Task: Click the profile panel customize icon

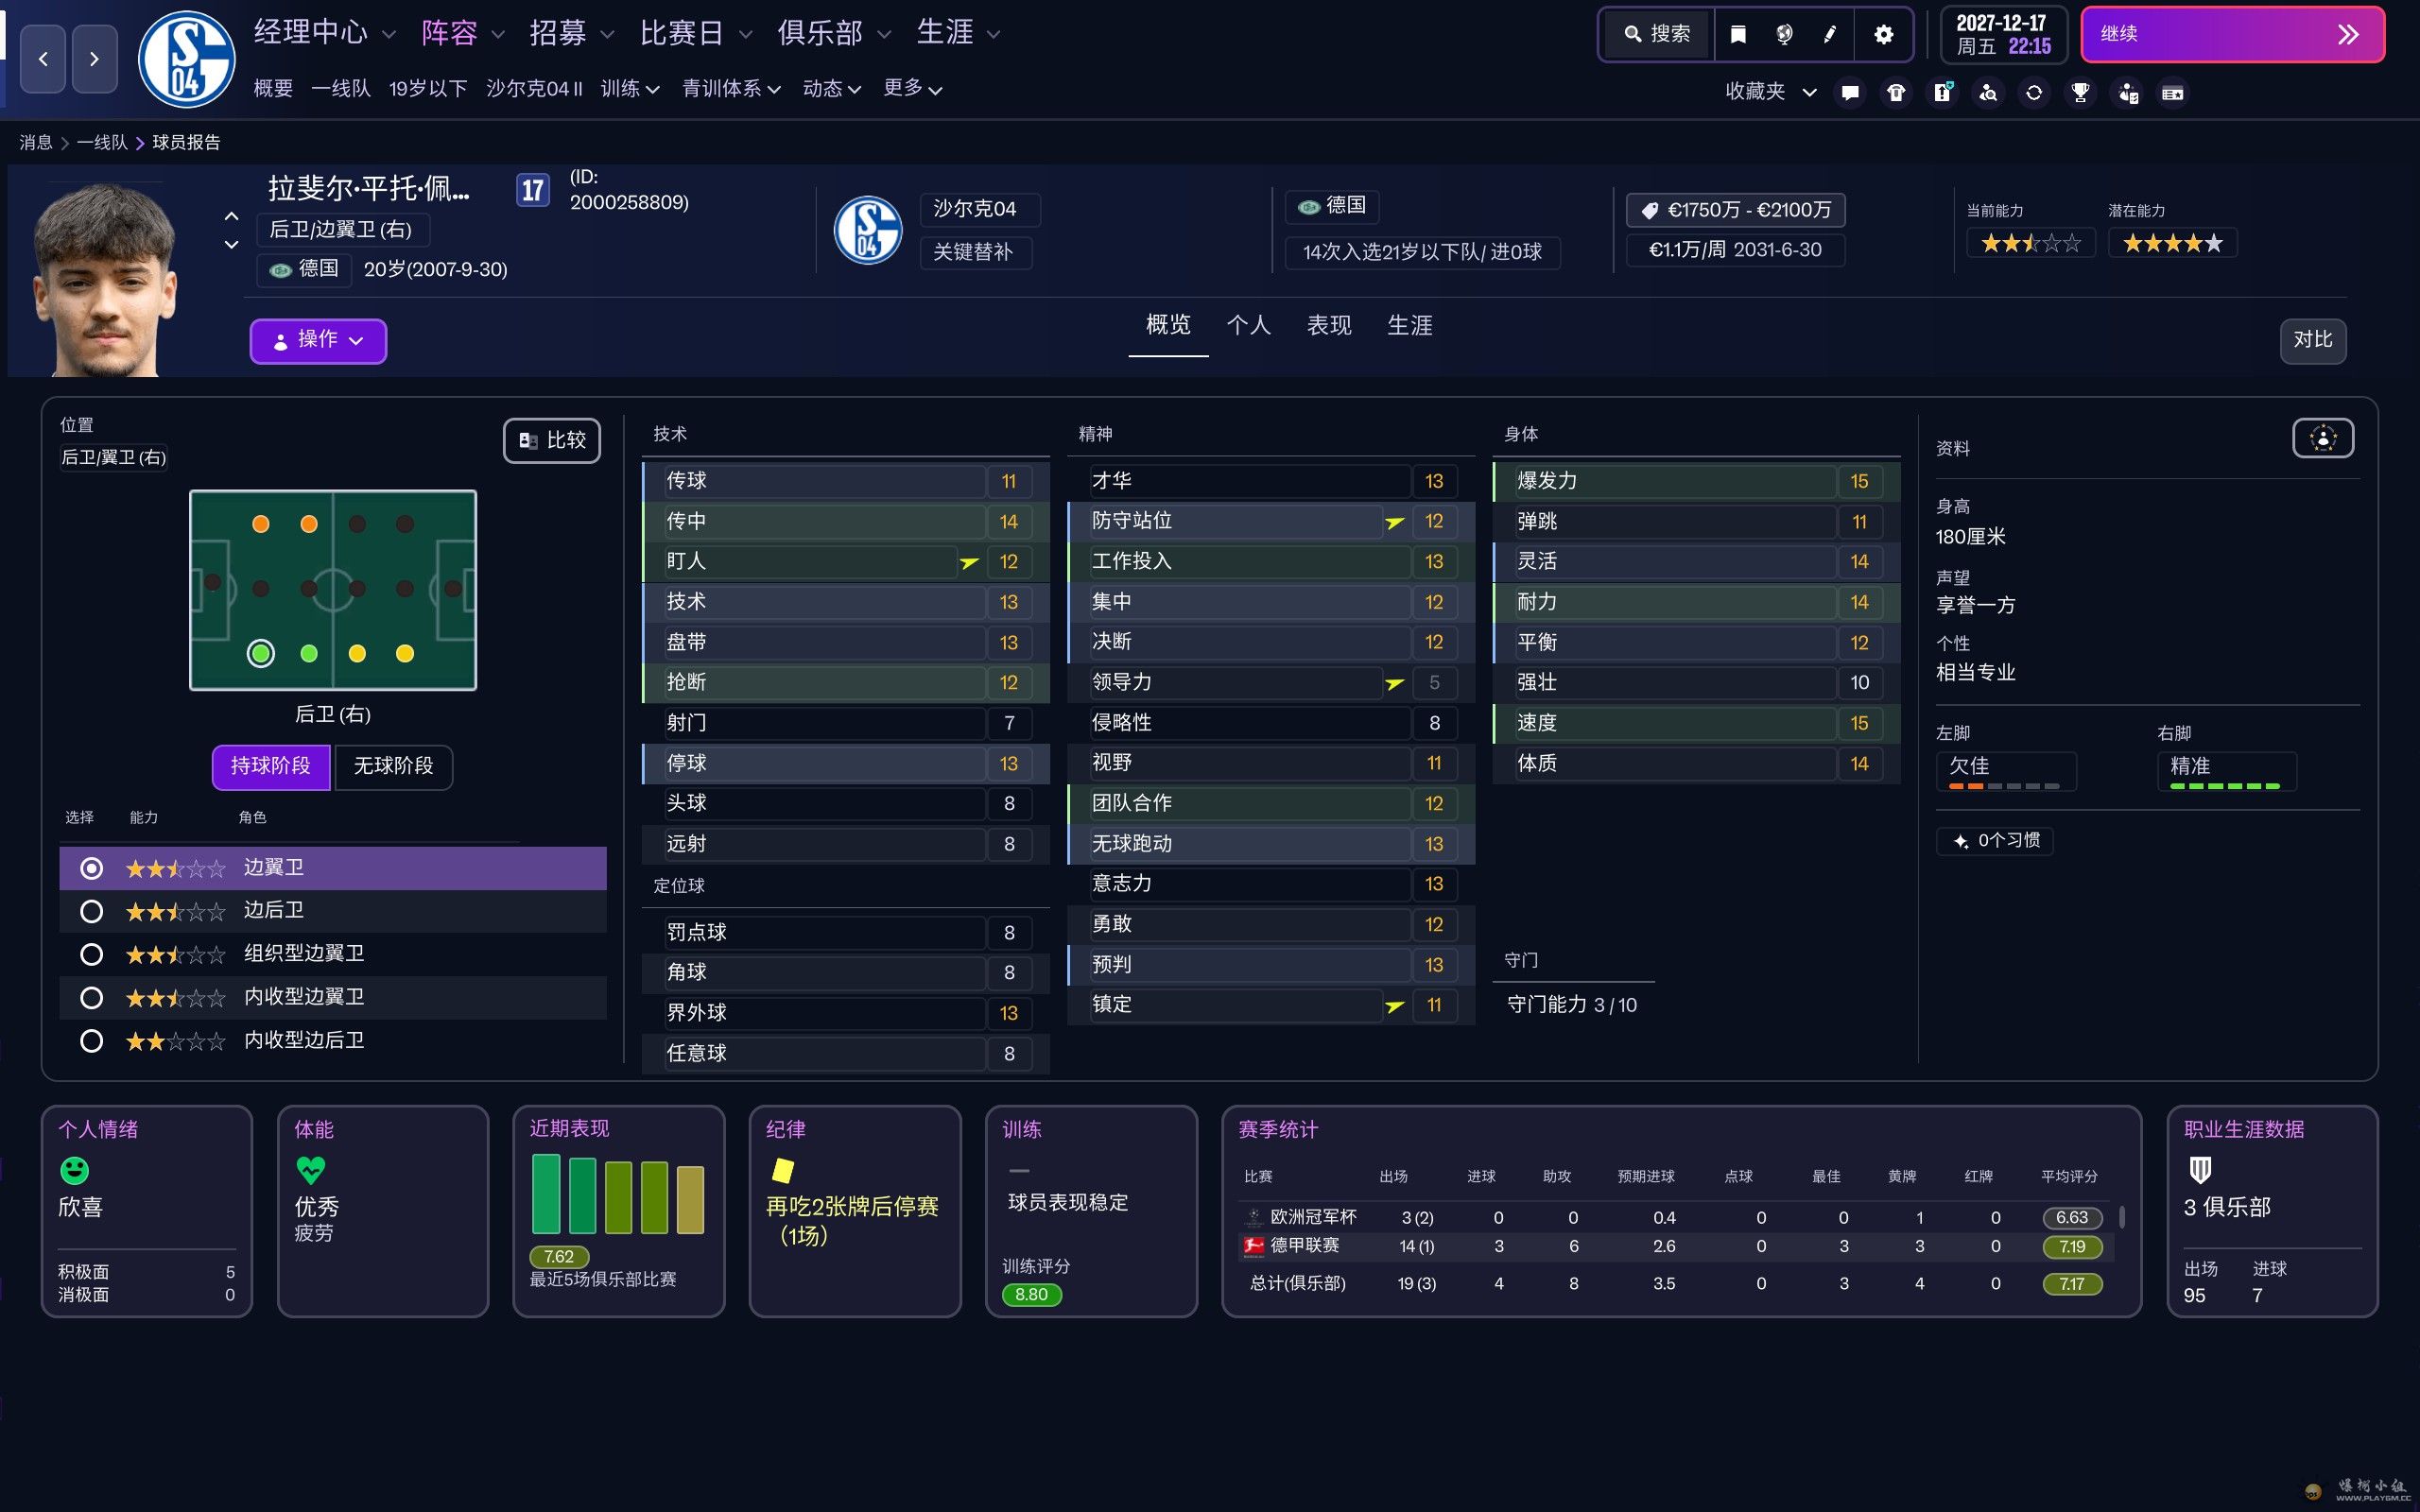Action: pos(2323,438)
